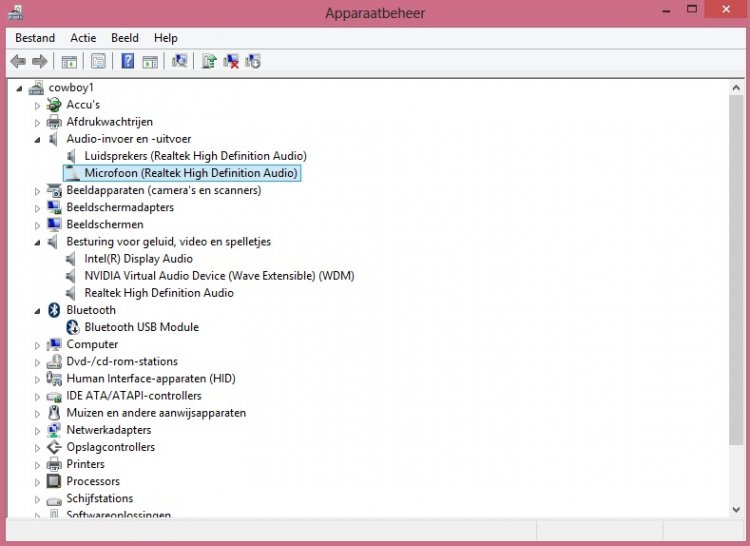Image resolution: width=750 pixels, height=546 pixels.
Task: Select Realtek High Definition Audio controller
Action: pos(159,293)
